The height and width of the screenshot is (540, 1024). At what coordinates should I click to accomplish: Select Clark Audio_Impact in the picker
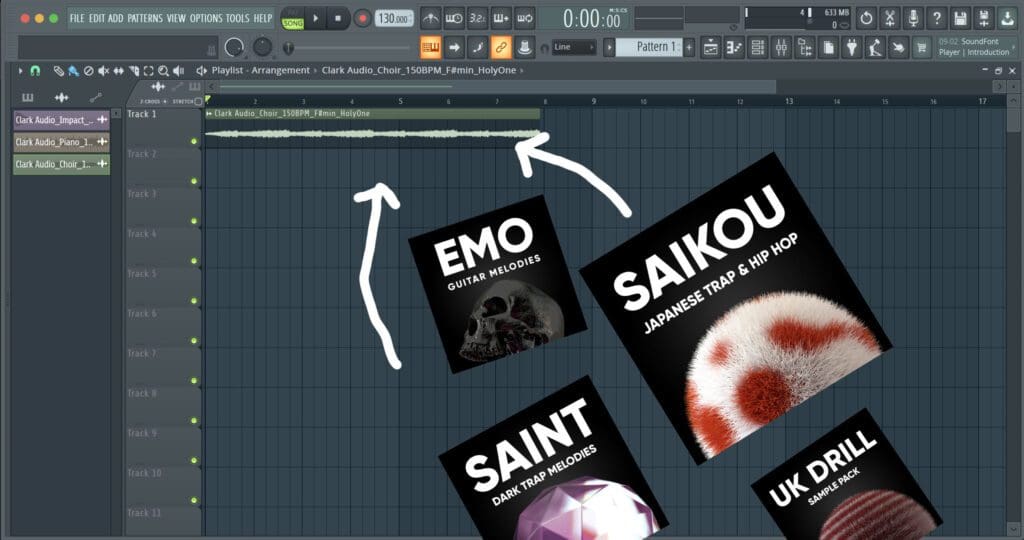pos(61,120)
